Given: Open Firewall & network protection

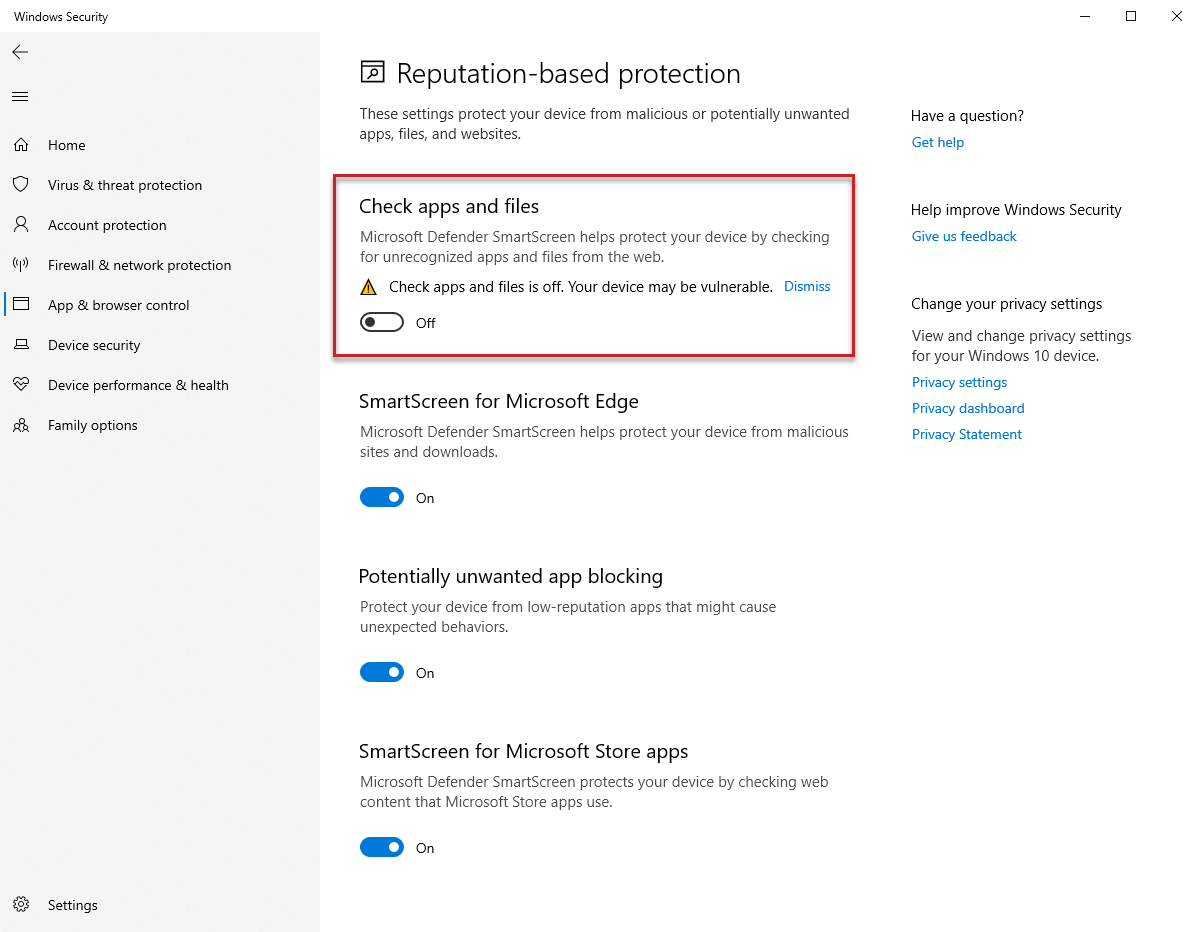Looking at the screenshot, I should [139, 265].
